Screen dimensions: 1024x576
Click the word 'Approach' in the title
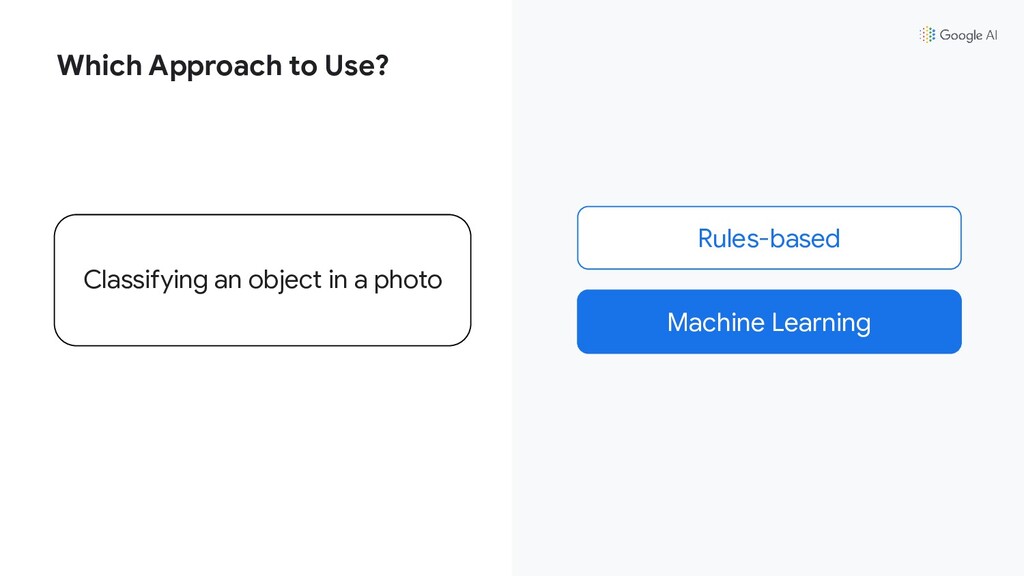(215, 66)
